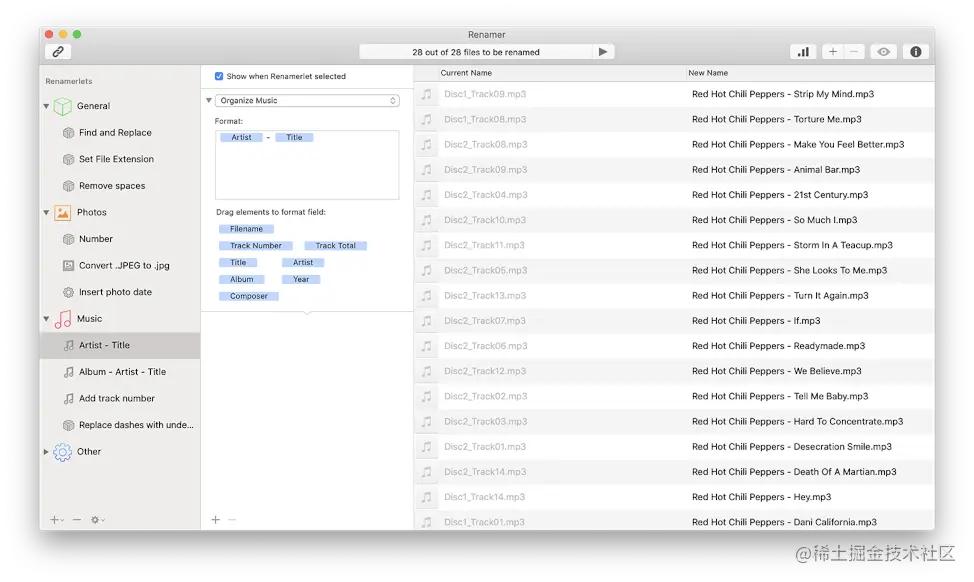Click the Year element tag

point(301,279)
